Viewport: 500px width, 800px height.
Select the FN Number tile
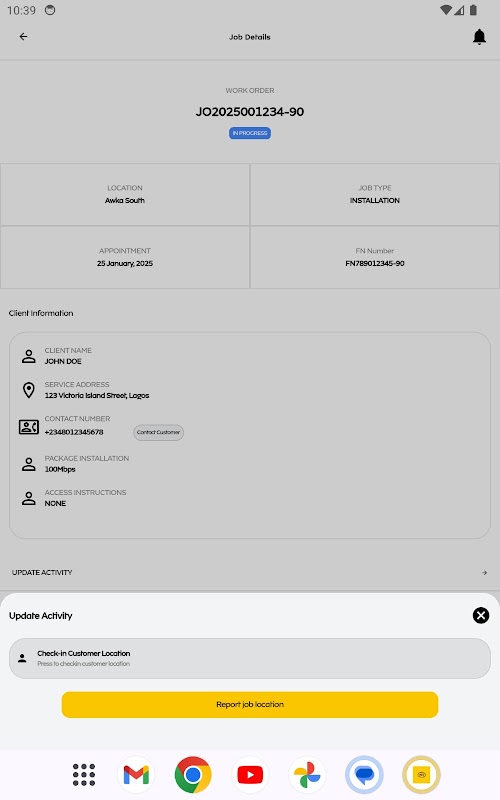pos(375,257)
